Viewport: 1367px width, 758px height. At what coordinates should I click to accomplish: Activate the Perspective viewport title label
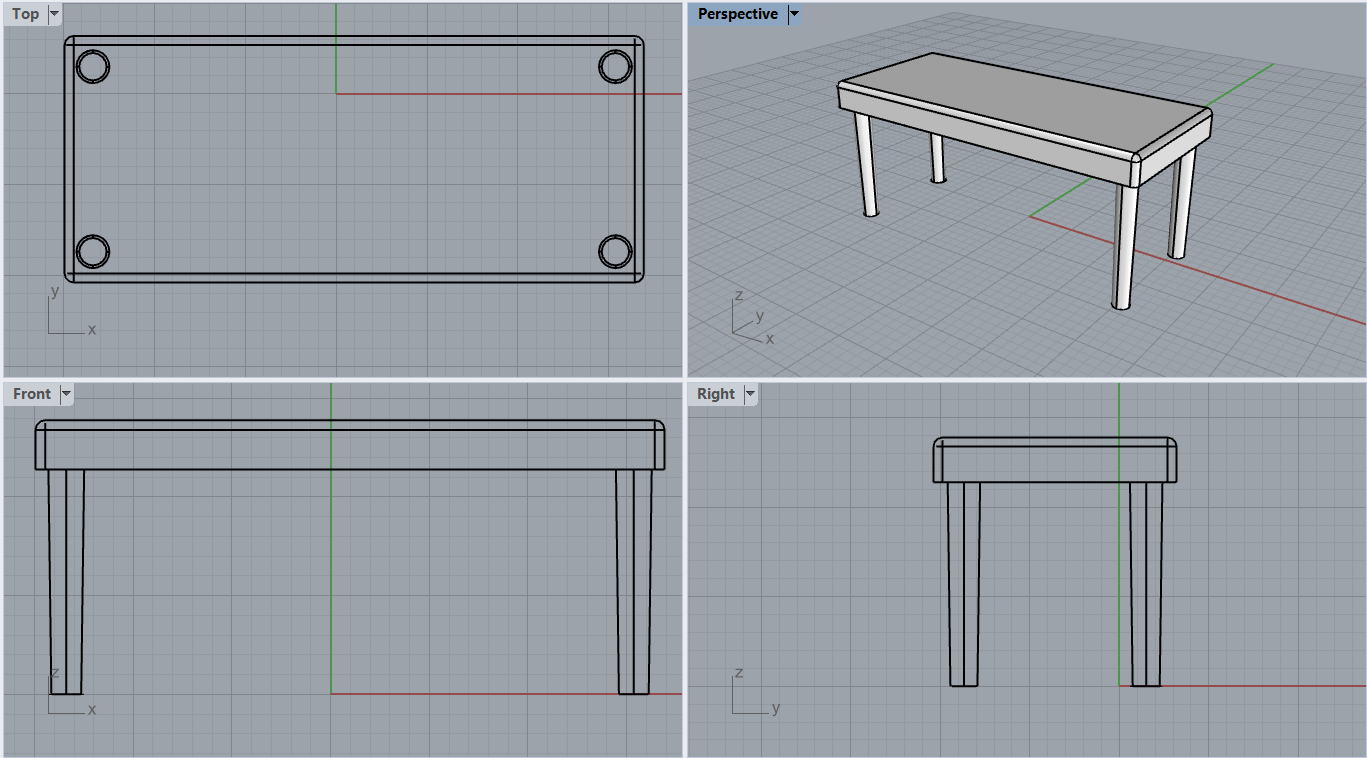tap(737, 14)
